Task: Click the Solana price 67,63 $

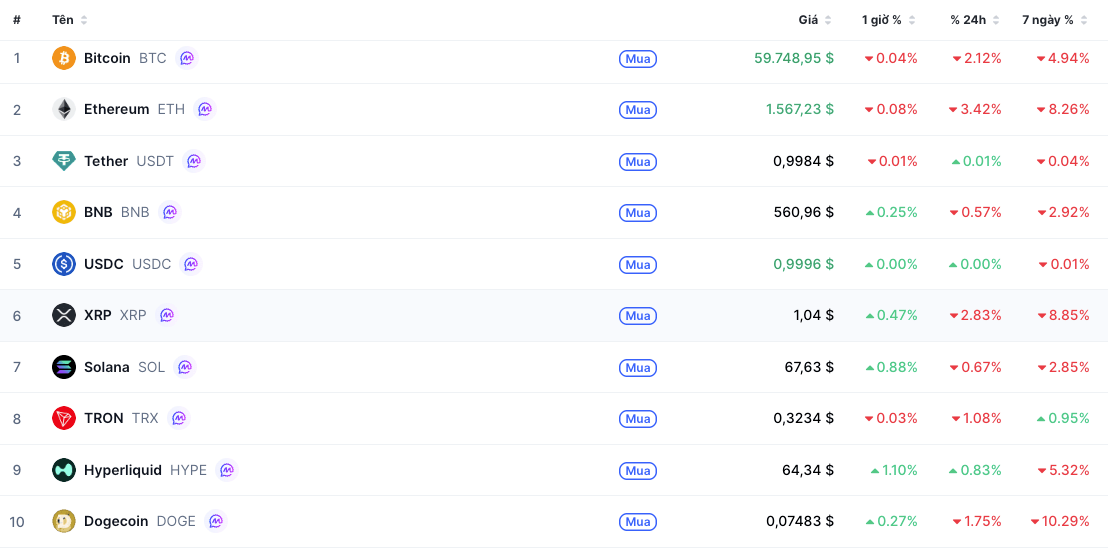Action: 808,367
